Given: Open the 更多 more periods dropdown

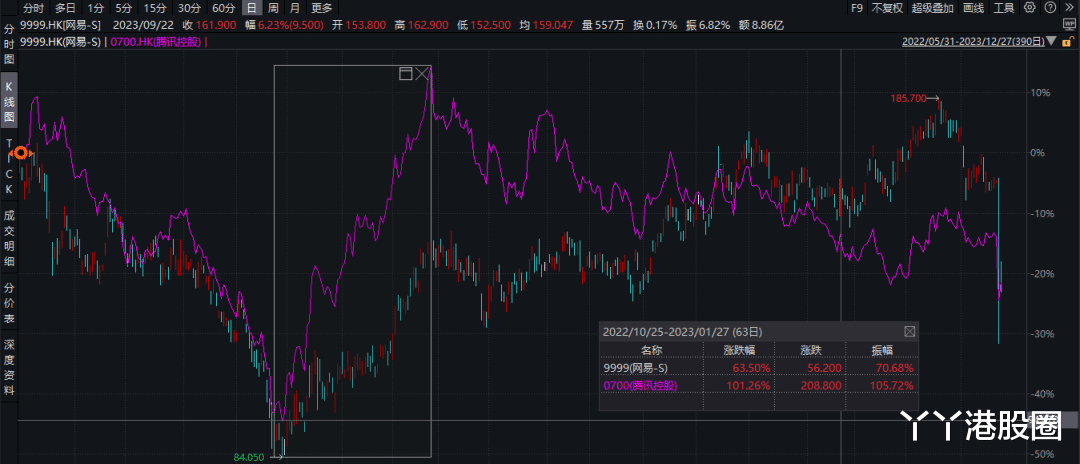Looking at the screenshot, I should 322,8.
